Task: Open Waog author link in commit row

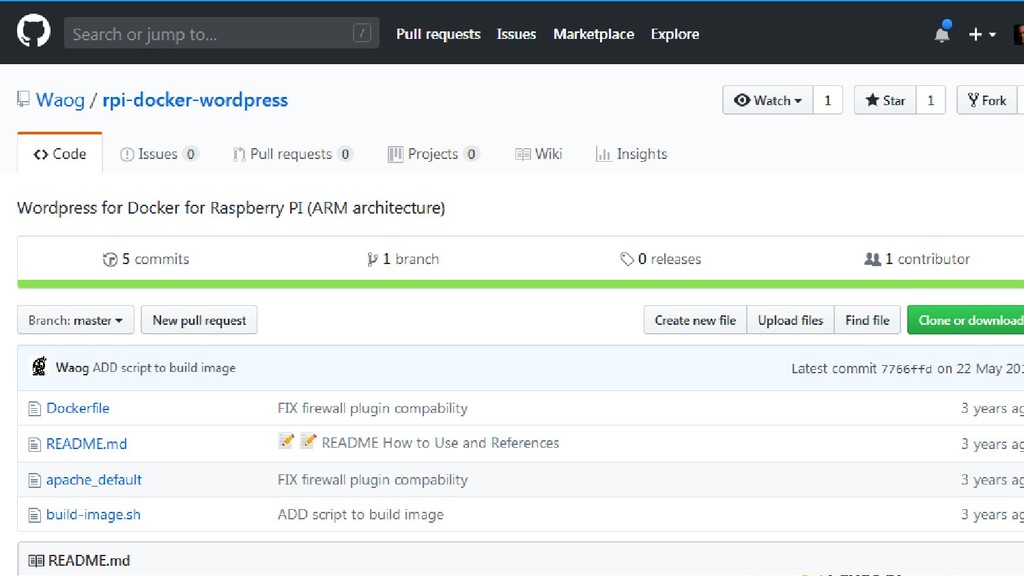Action: (72, 368)
